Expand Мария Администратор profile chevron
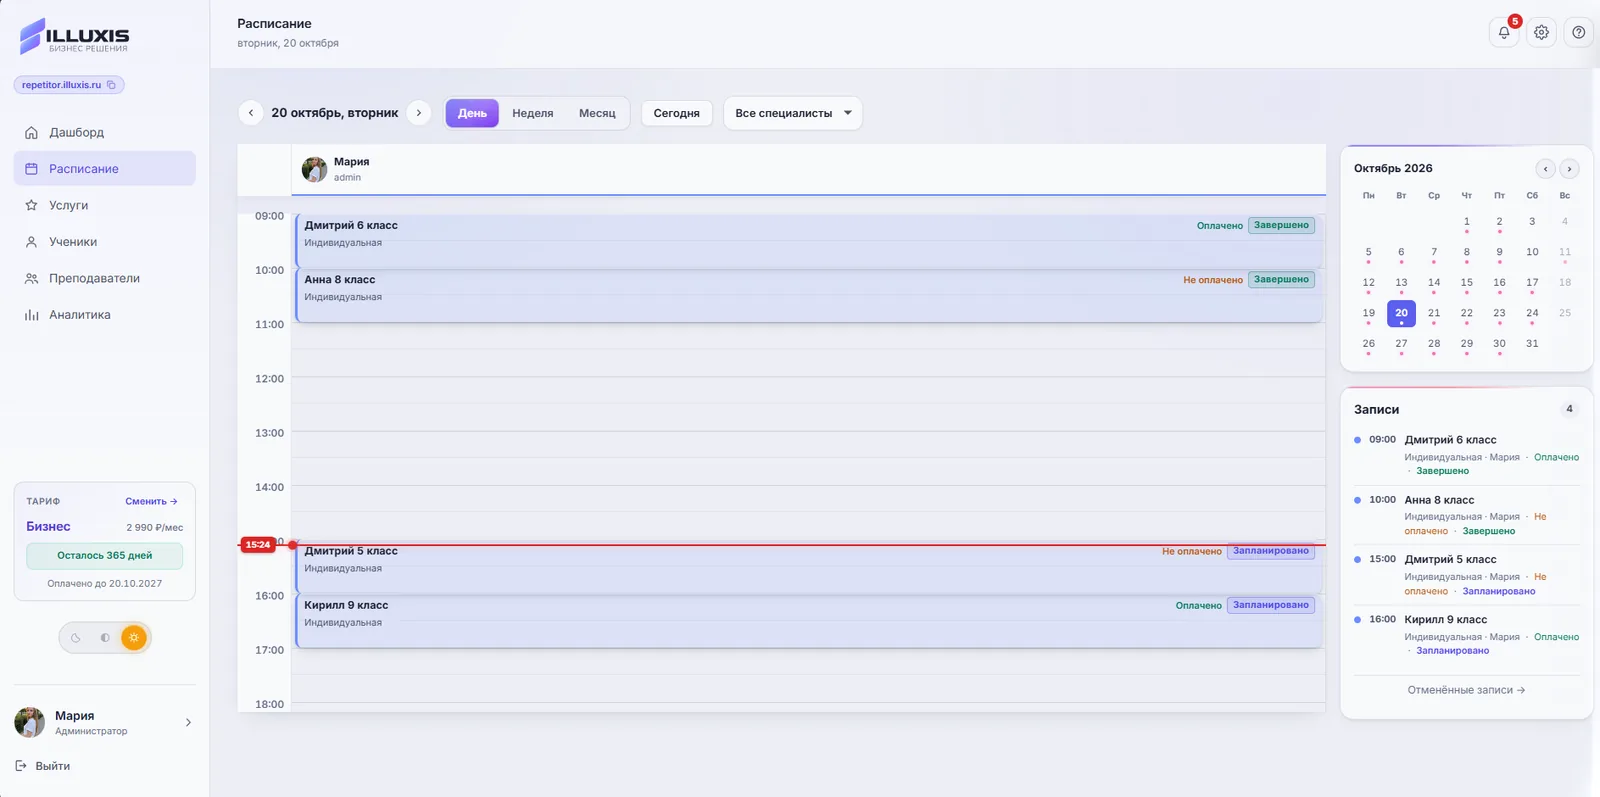The height and width of the screenshot is (797, 1600). click(x=188, y=722)
